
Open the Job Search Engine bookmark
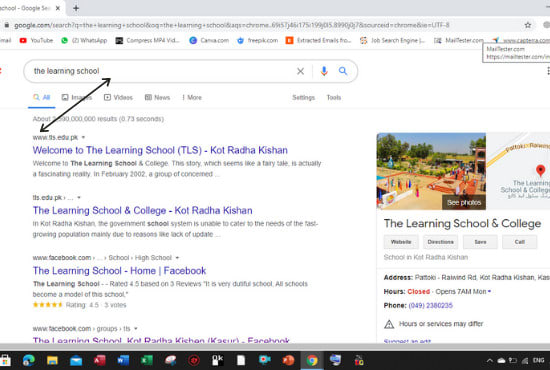point(393,40)
